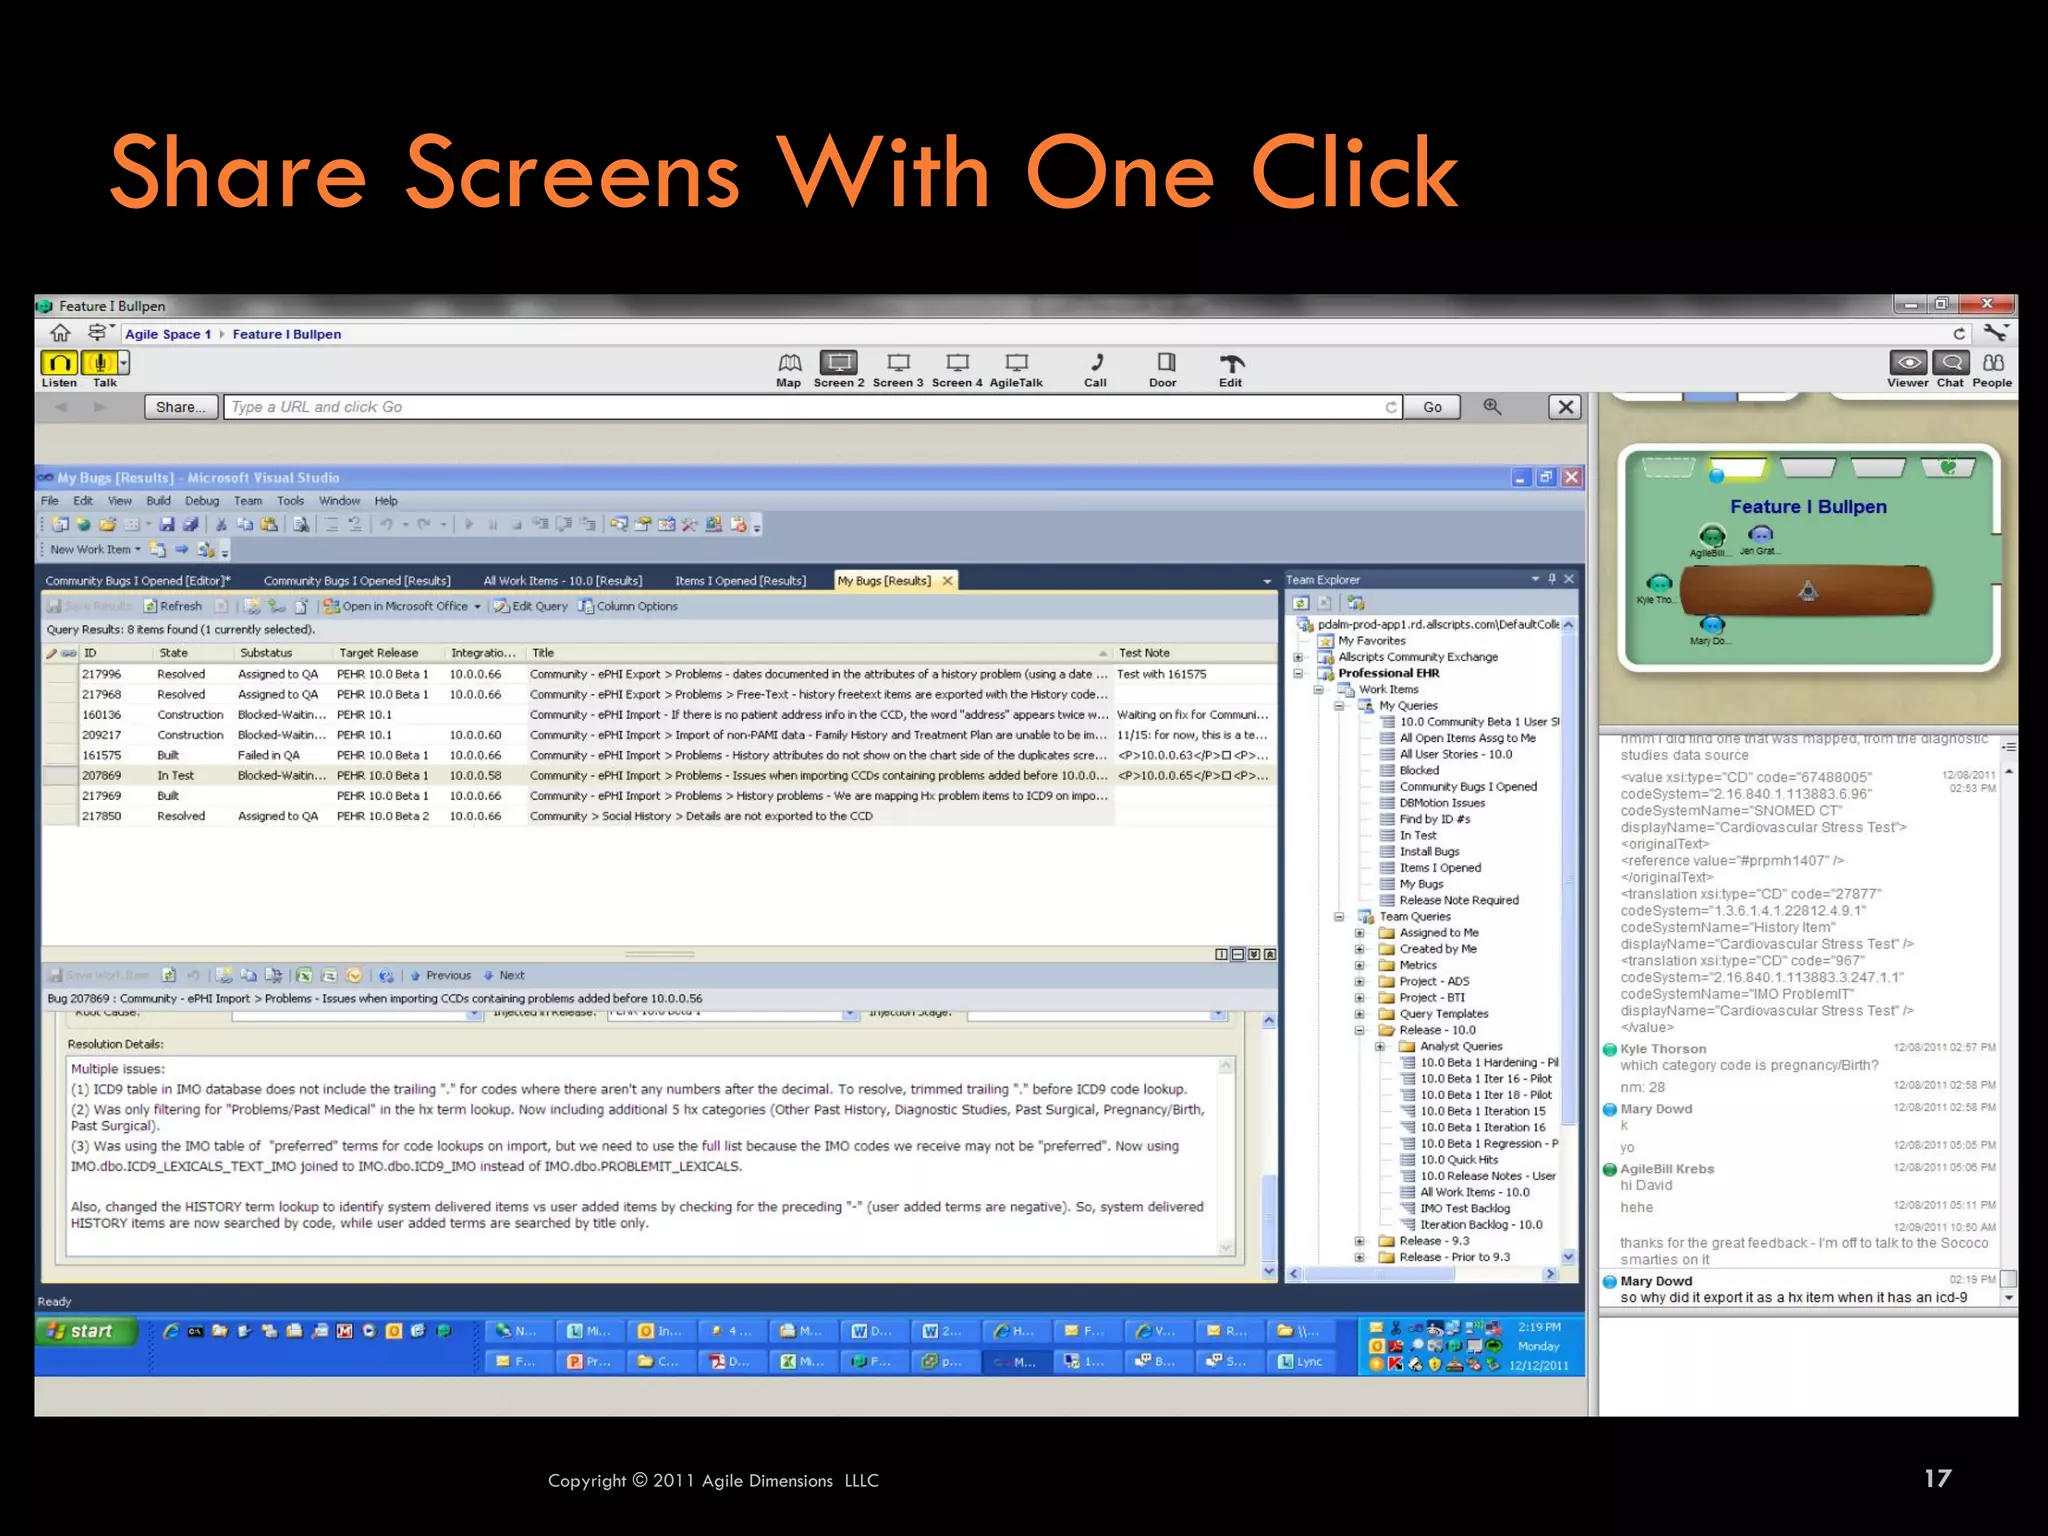Screen dimensions: 2048x1536
Task: Click the Kyle Tho... avatar in Bullpen
Action: (1659, 586)
